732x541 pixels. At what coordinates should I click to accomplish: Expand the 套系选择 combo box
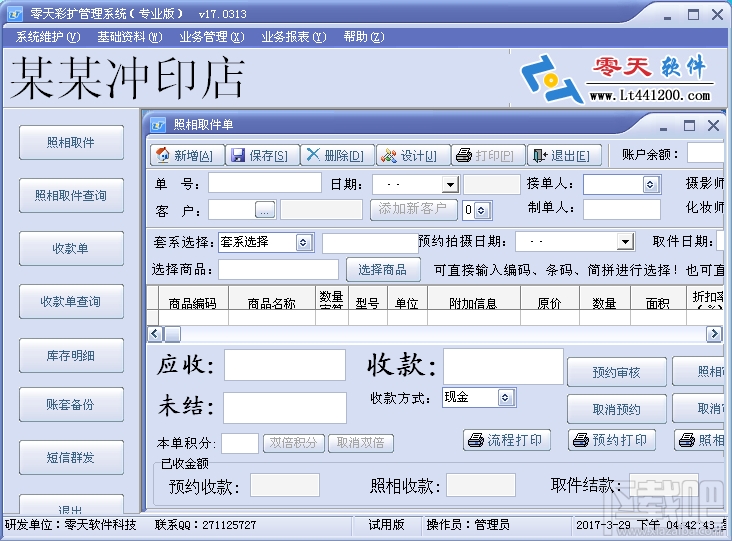[303, 242]
